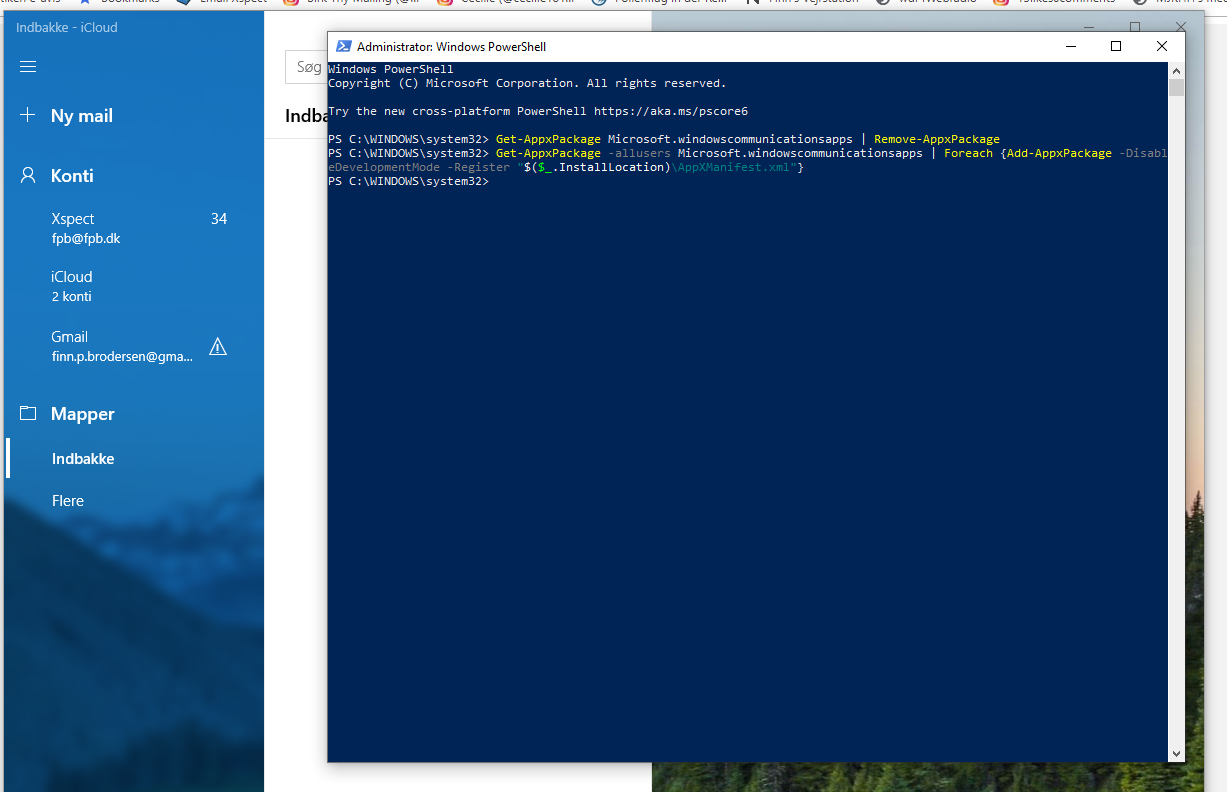
Task: Click the plus icon for Ny mail
Action: point(28,115)
